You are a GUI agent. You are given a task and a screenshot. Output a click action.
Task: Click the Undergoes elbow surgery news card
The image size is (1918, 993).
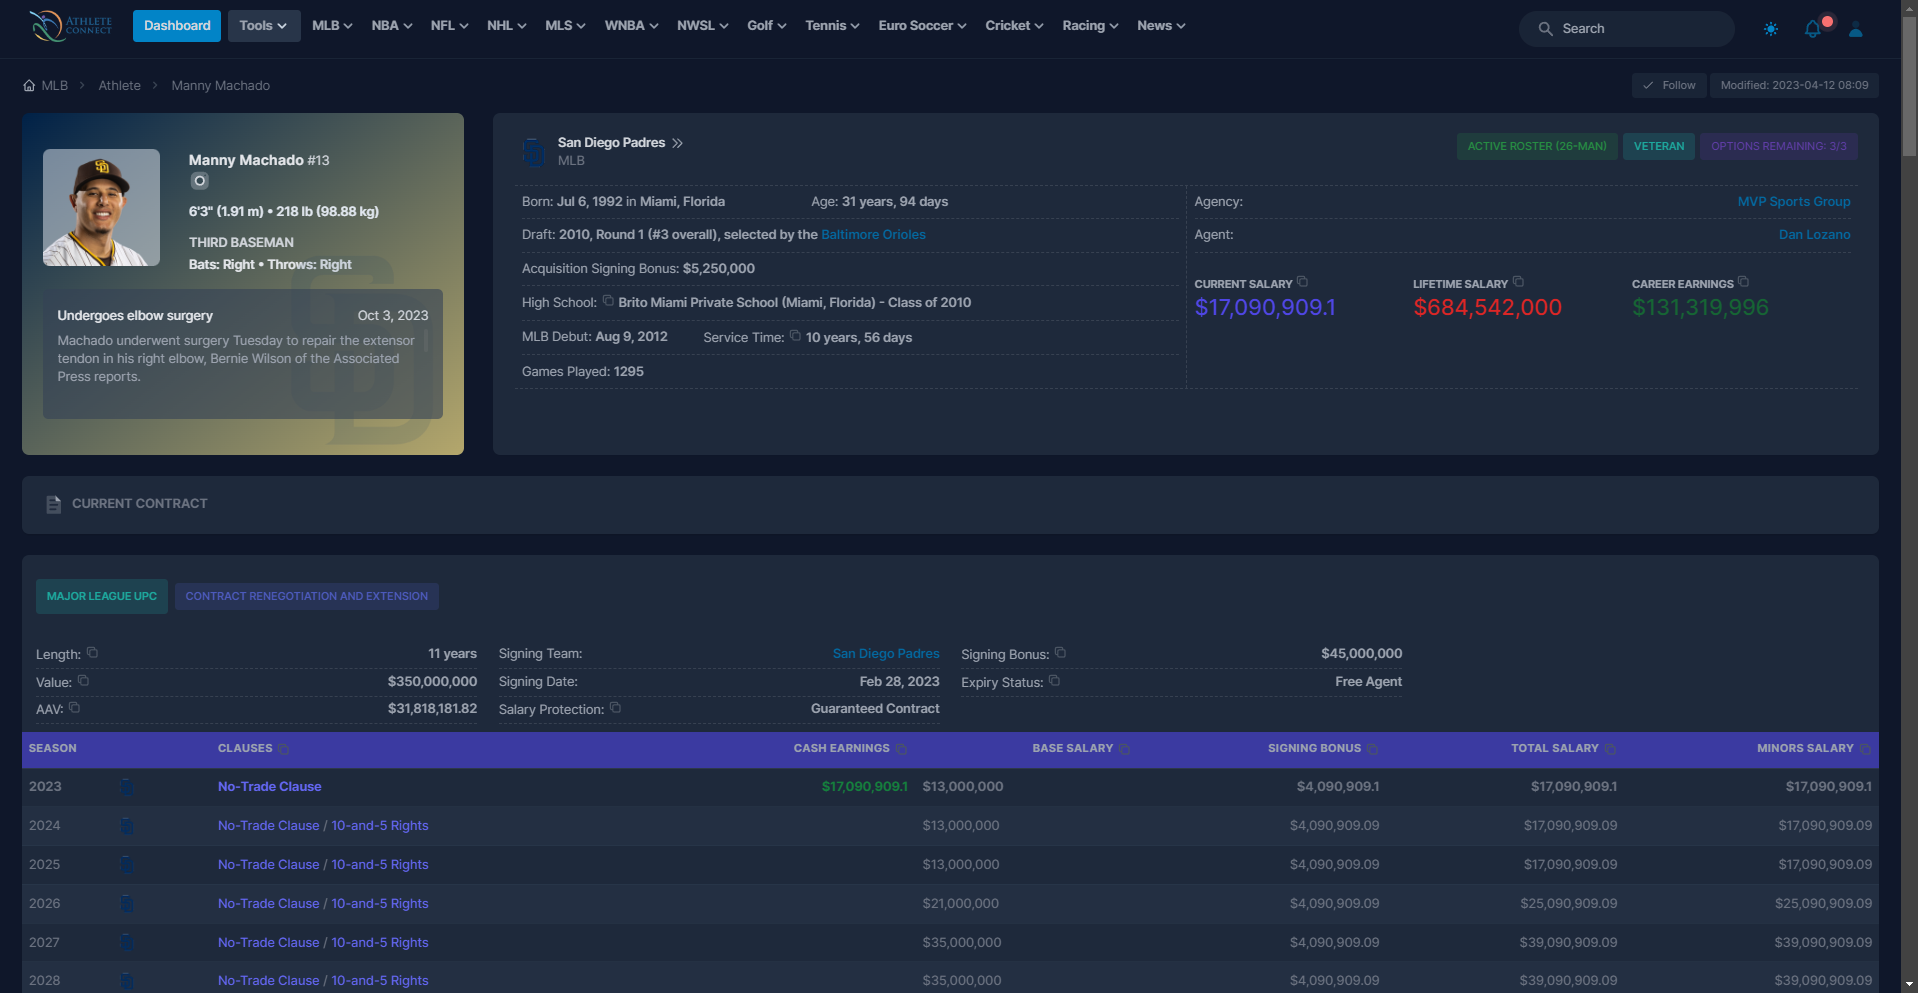(x=243, y=354)
